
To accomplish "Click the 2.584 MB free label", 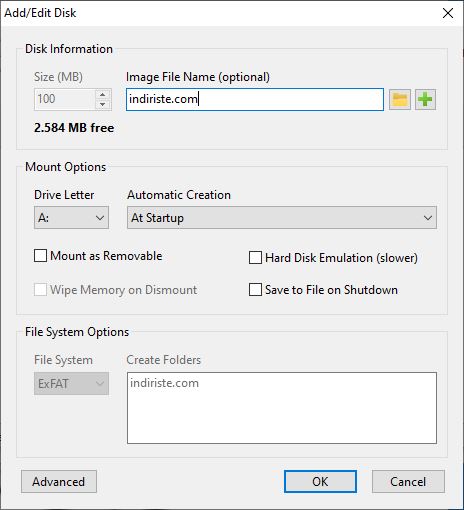I will tap(74, 128).
